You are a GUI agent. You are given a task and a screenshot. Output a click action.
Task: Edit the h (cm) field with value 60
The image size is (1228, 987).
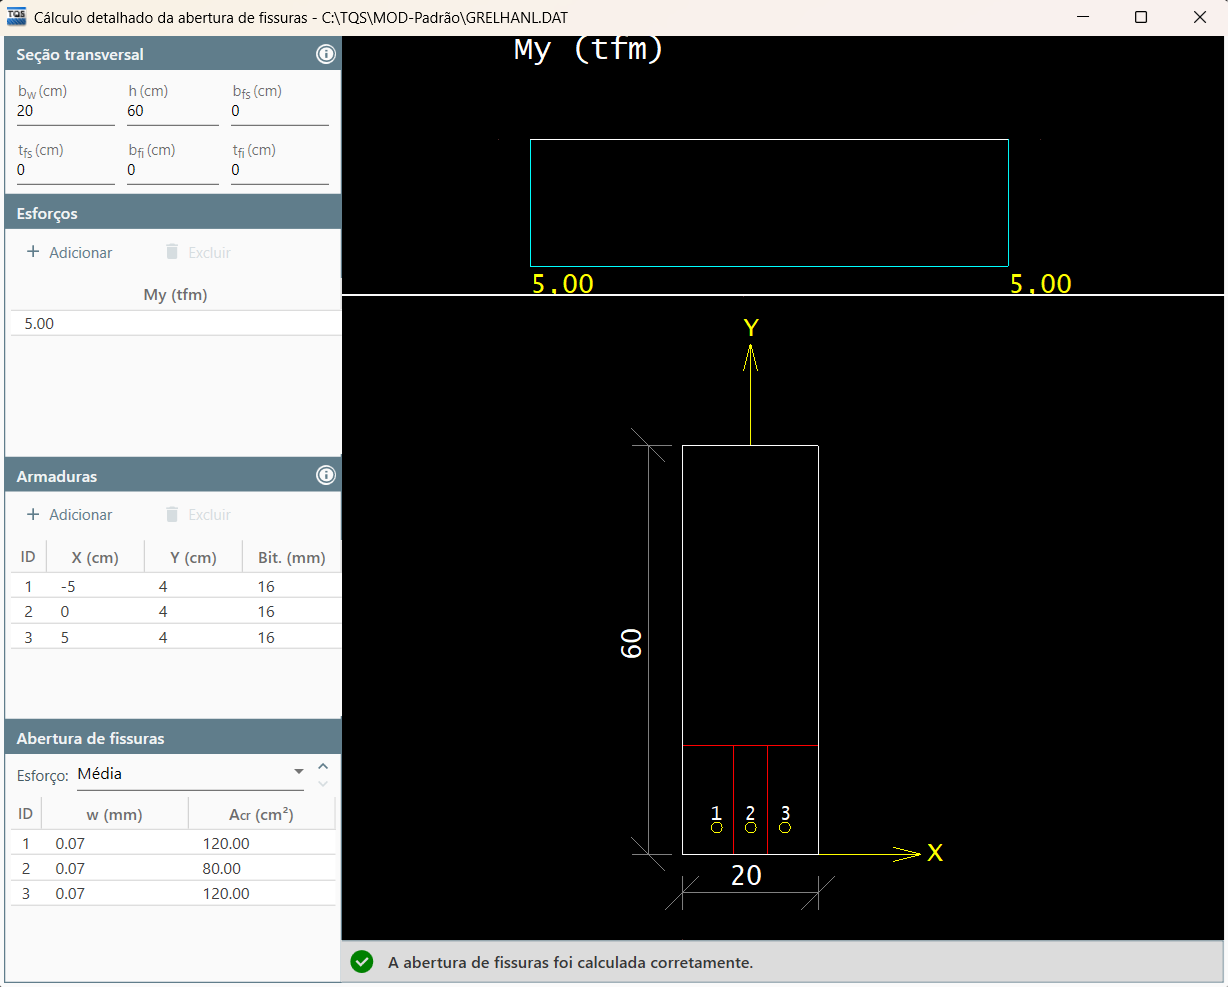pos(173,112)
